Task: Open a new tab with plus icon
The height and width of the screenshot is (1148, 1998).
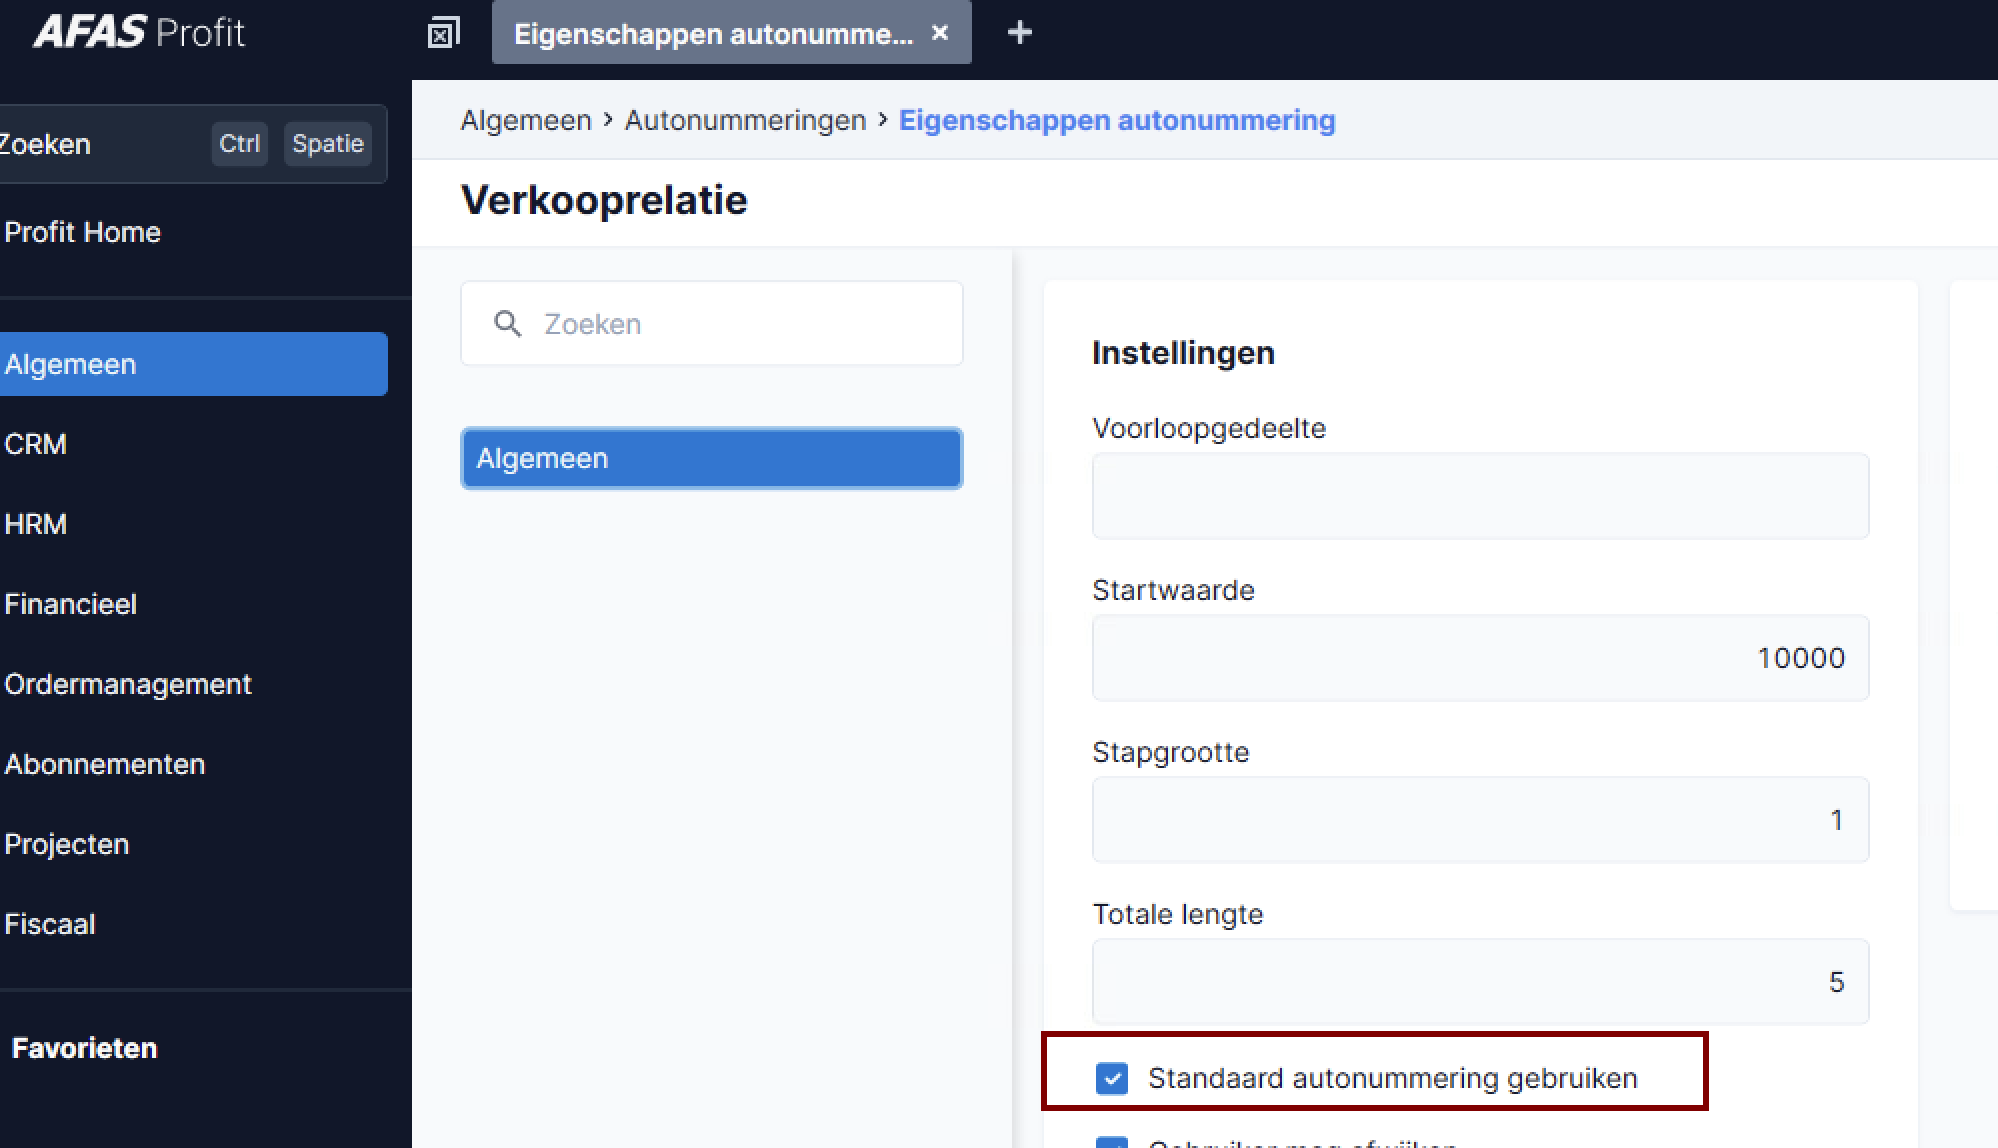Action: [x=1019, y=33]
